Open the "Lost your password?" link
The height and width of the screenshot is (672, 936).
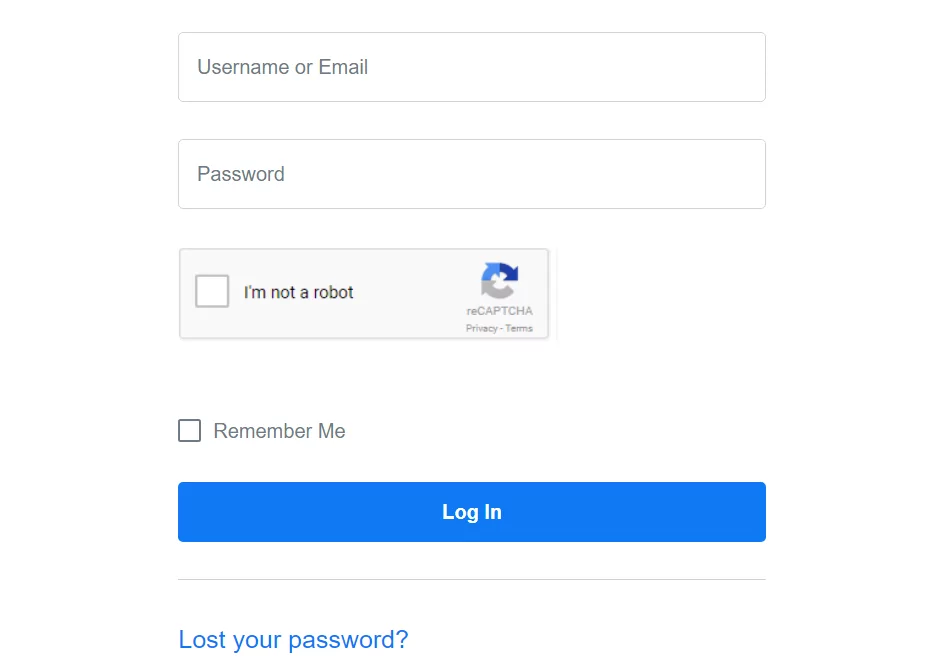293,640
